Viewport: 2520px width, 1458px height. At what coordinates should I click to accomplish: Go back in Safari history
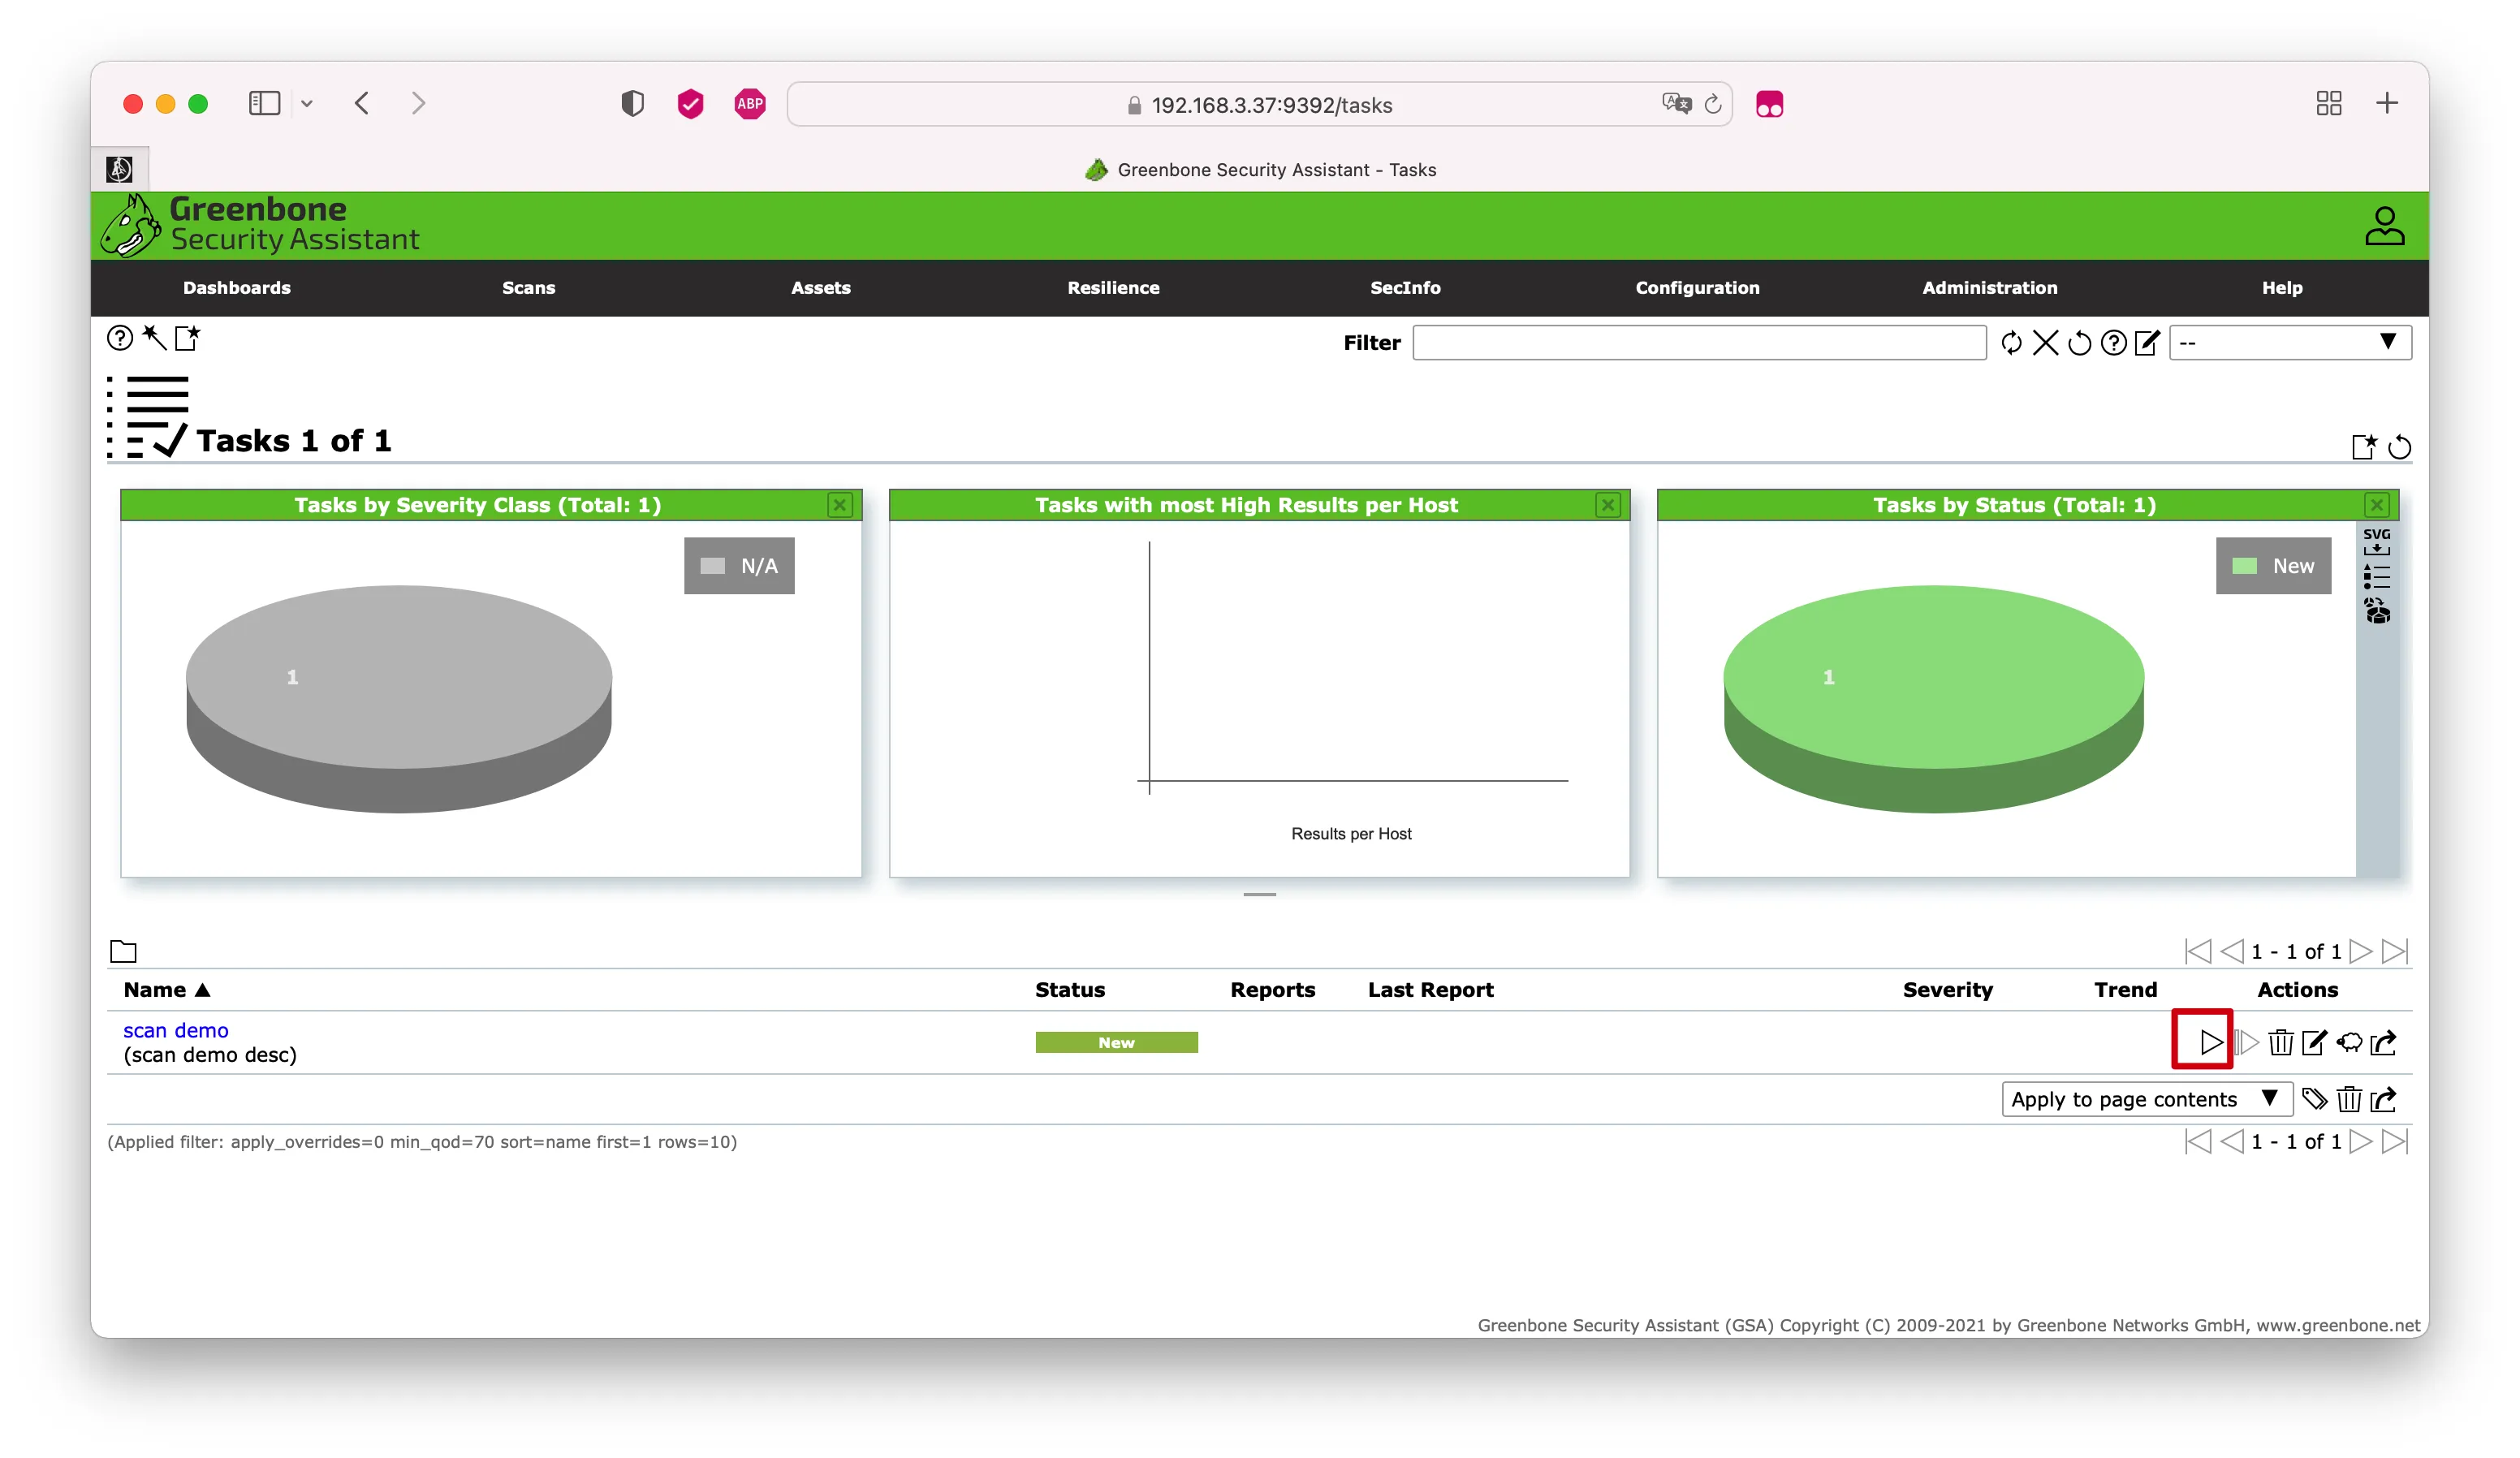pyautogui.click(x=362, y=103)
